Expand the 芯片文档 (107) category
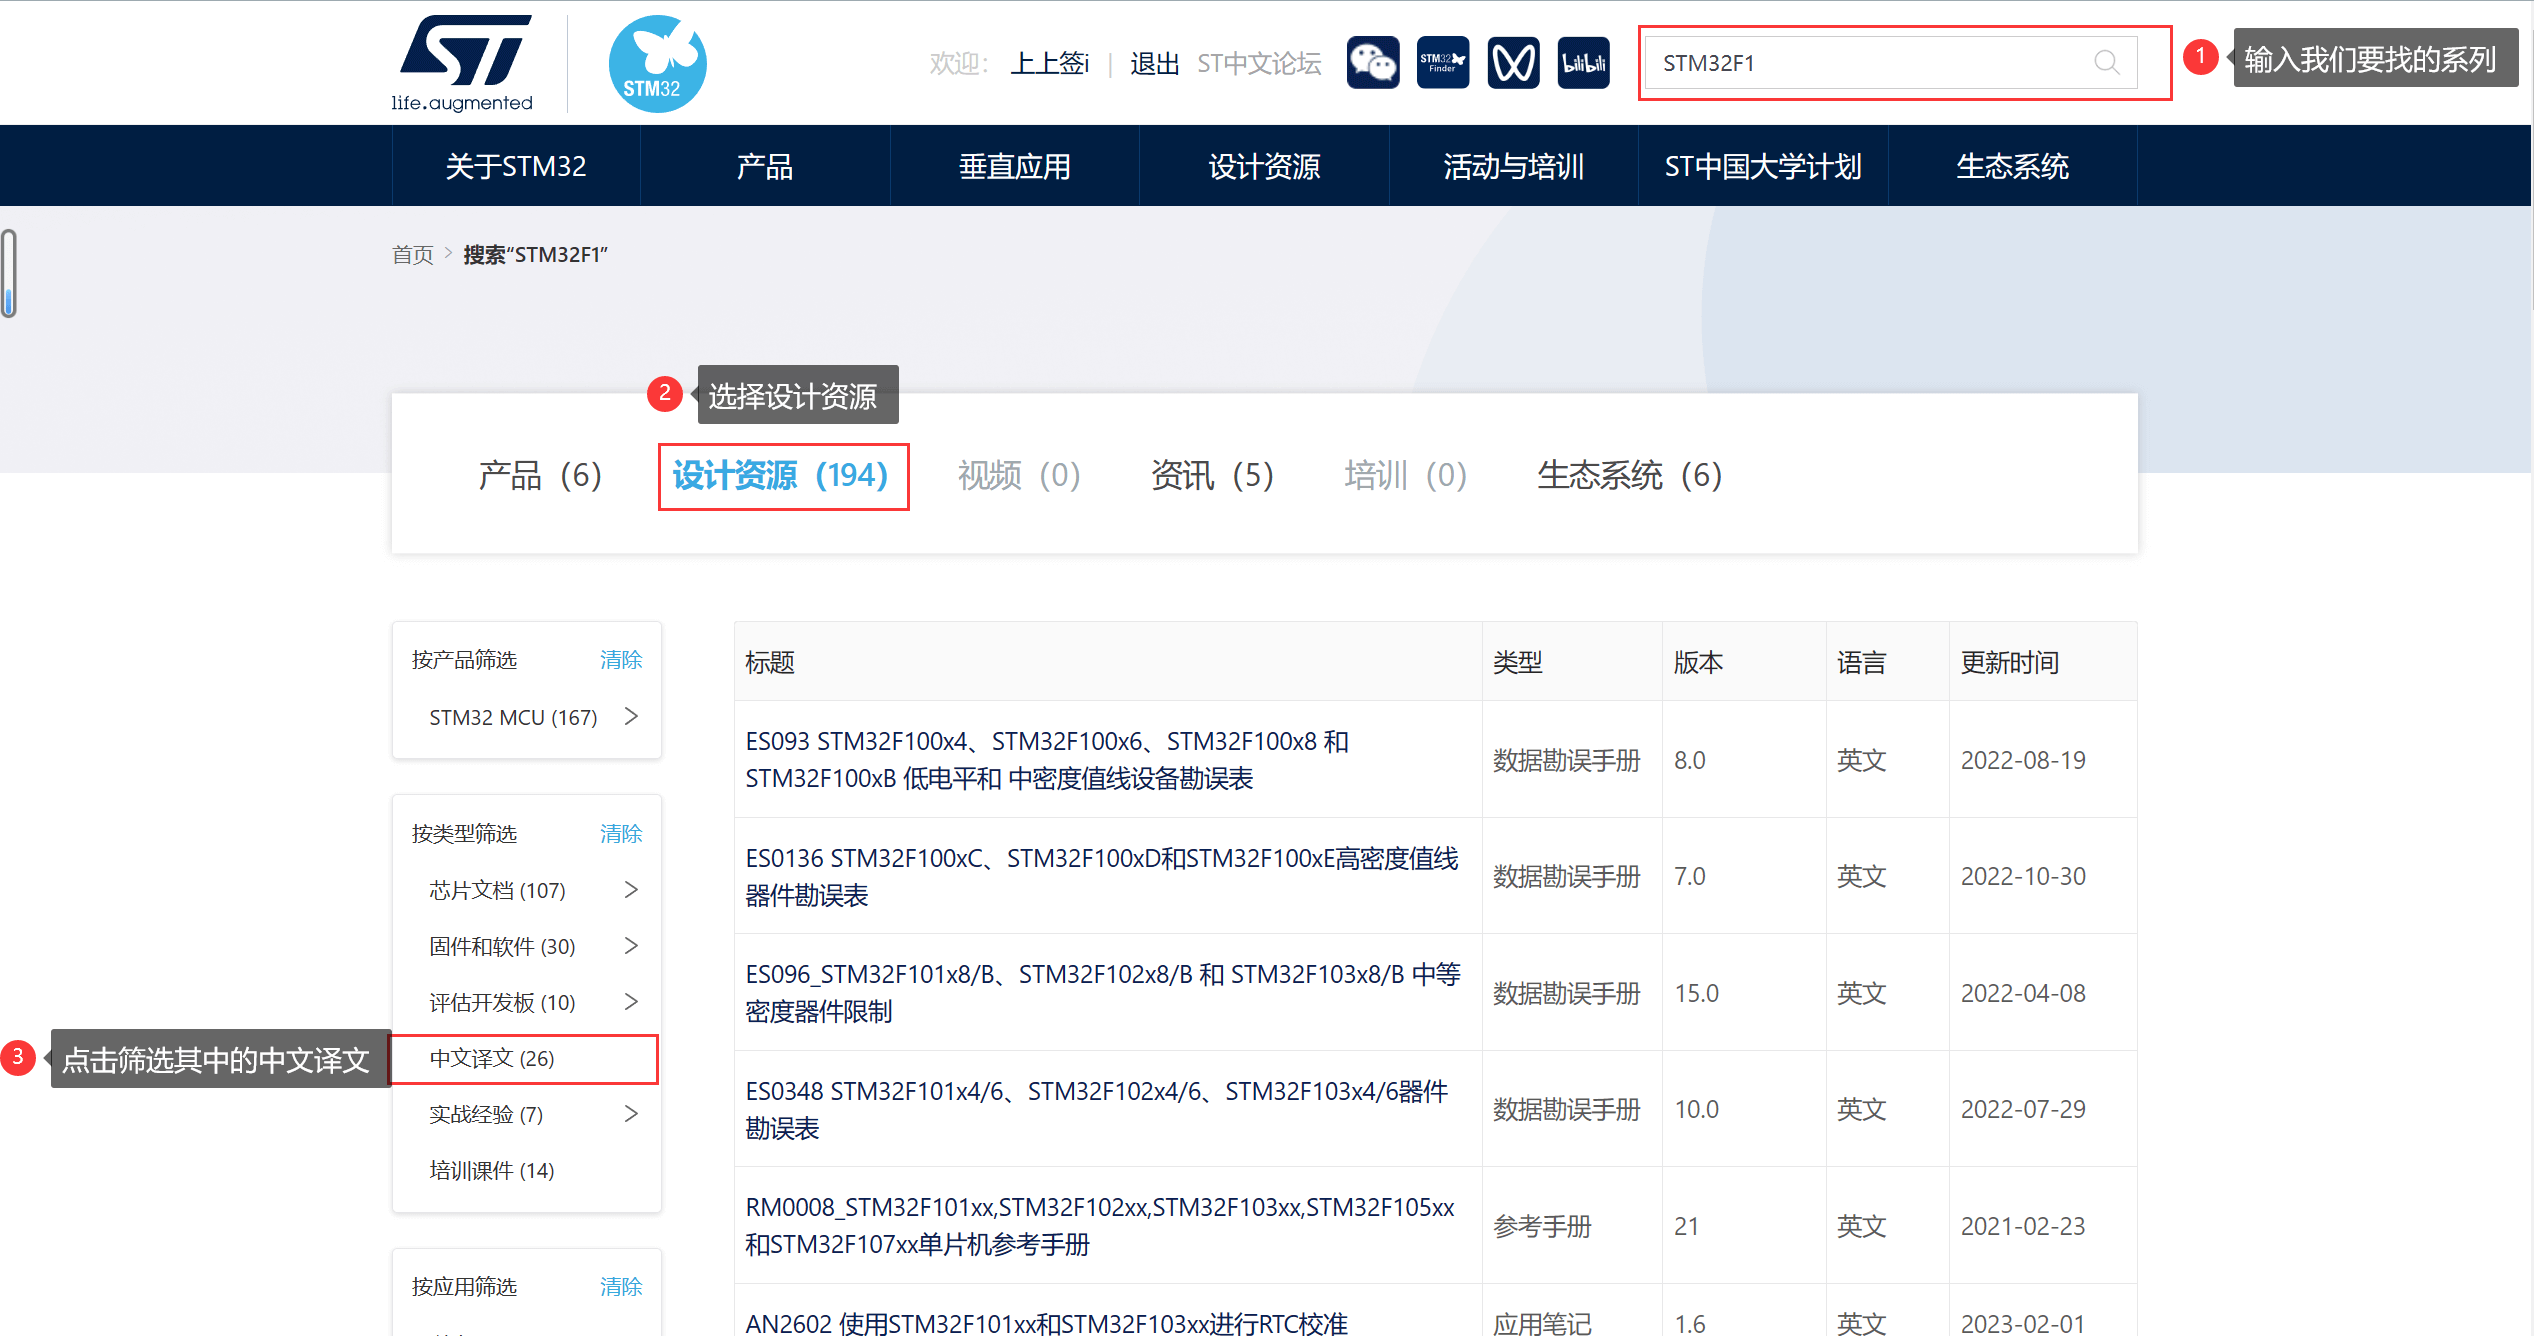Image resolution: width=2534 pixels, height=1336 pixels. tap(631, 890)
